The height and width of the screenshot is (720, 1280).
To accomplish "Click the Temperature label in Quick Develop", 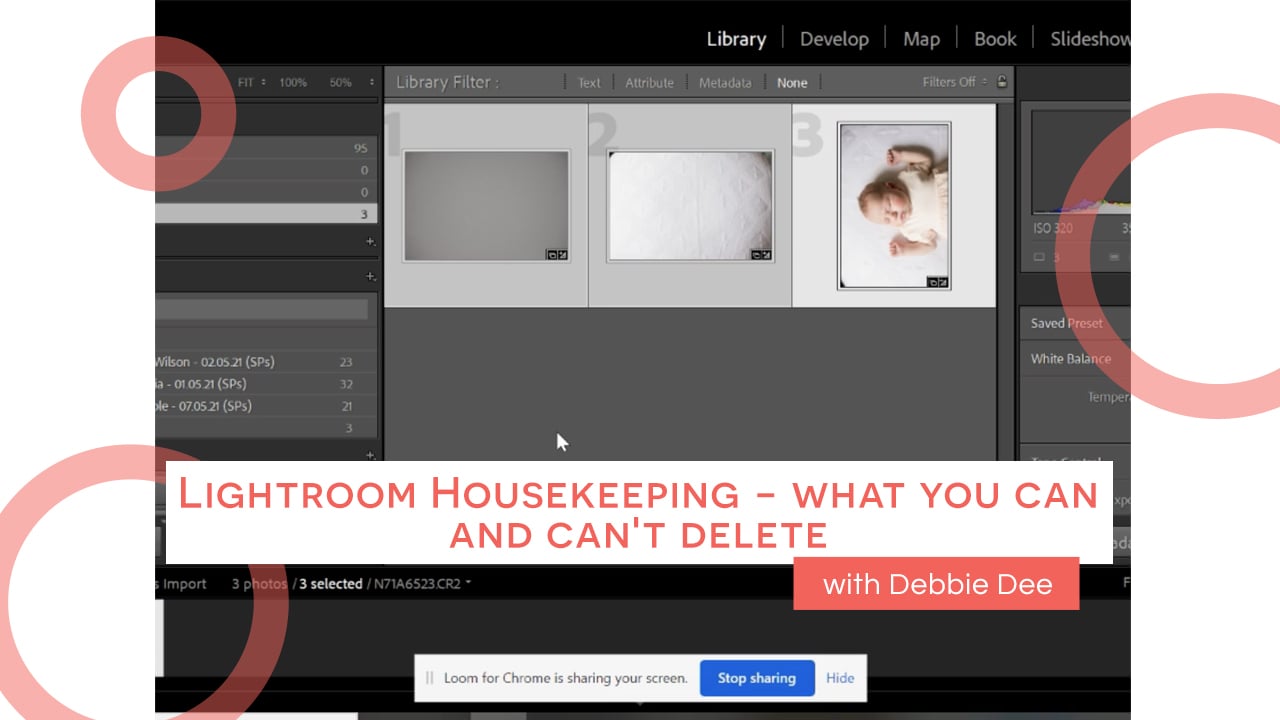I will pos(1109,397).
